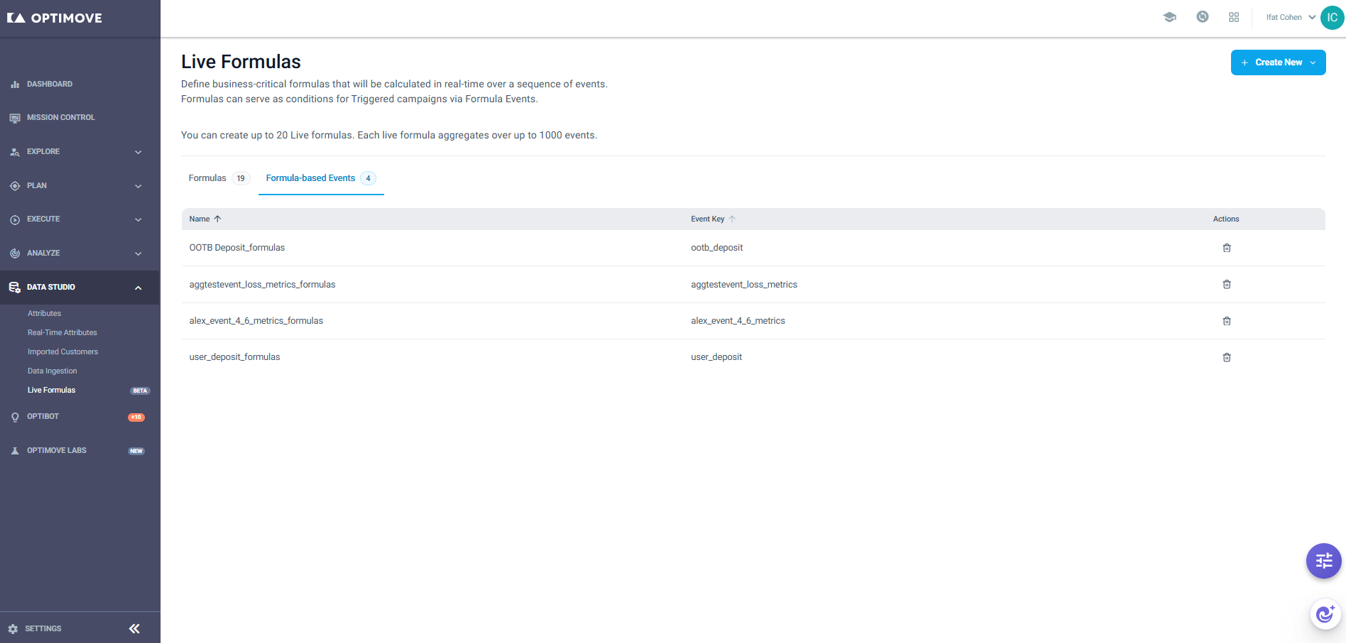The image size is (1354, 643).
Task: Delete the alex_event_4_6_metrics_formulas event
Action: tap(1226, 321)
